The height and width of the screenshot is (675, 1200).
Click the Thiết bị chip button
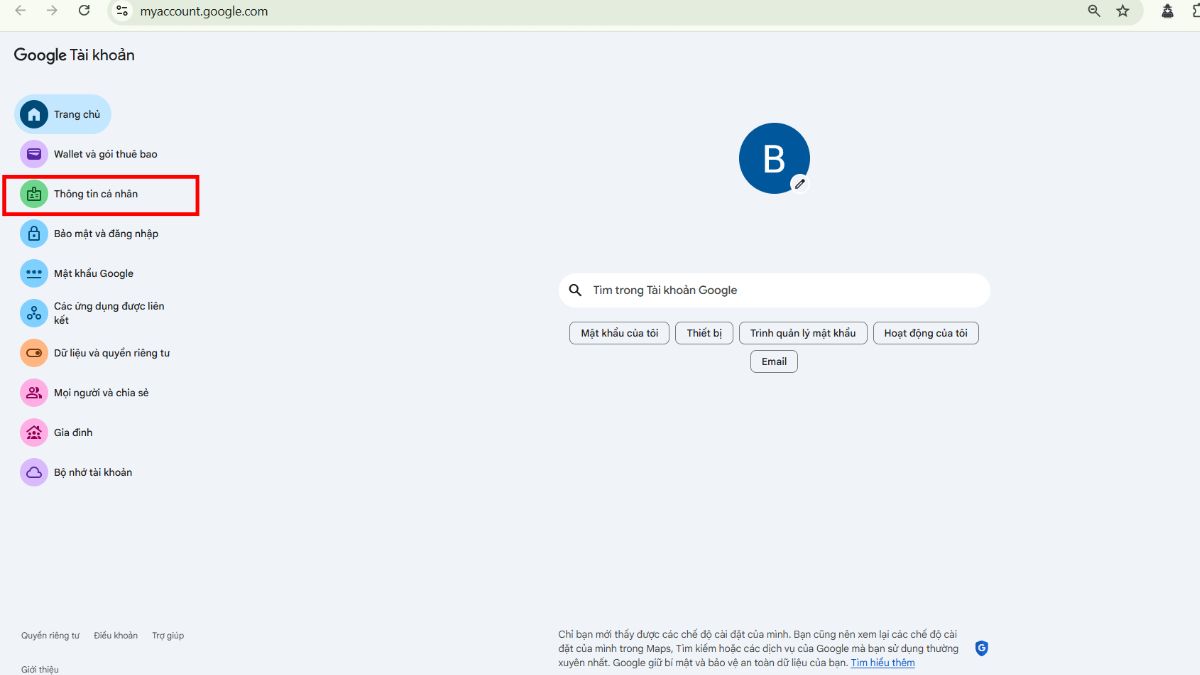(x=704, y=333)
